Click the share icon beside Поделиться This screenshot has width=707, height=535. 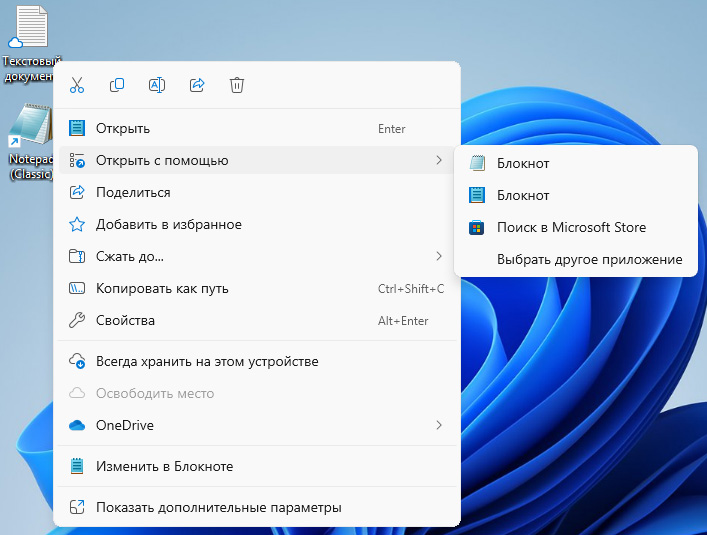click(x=77, y=192)
